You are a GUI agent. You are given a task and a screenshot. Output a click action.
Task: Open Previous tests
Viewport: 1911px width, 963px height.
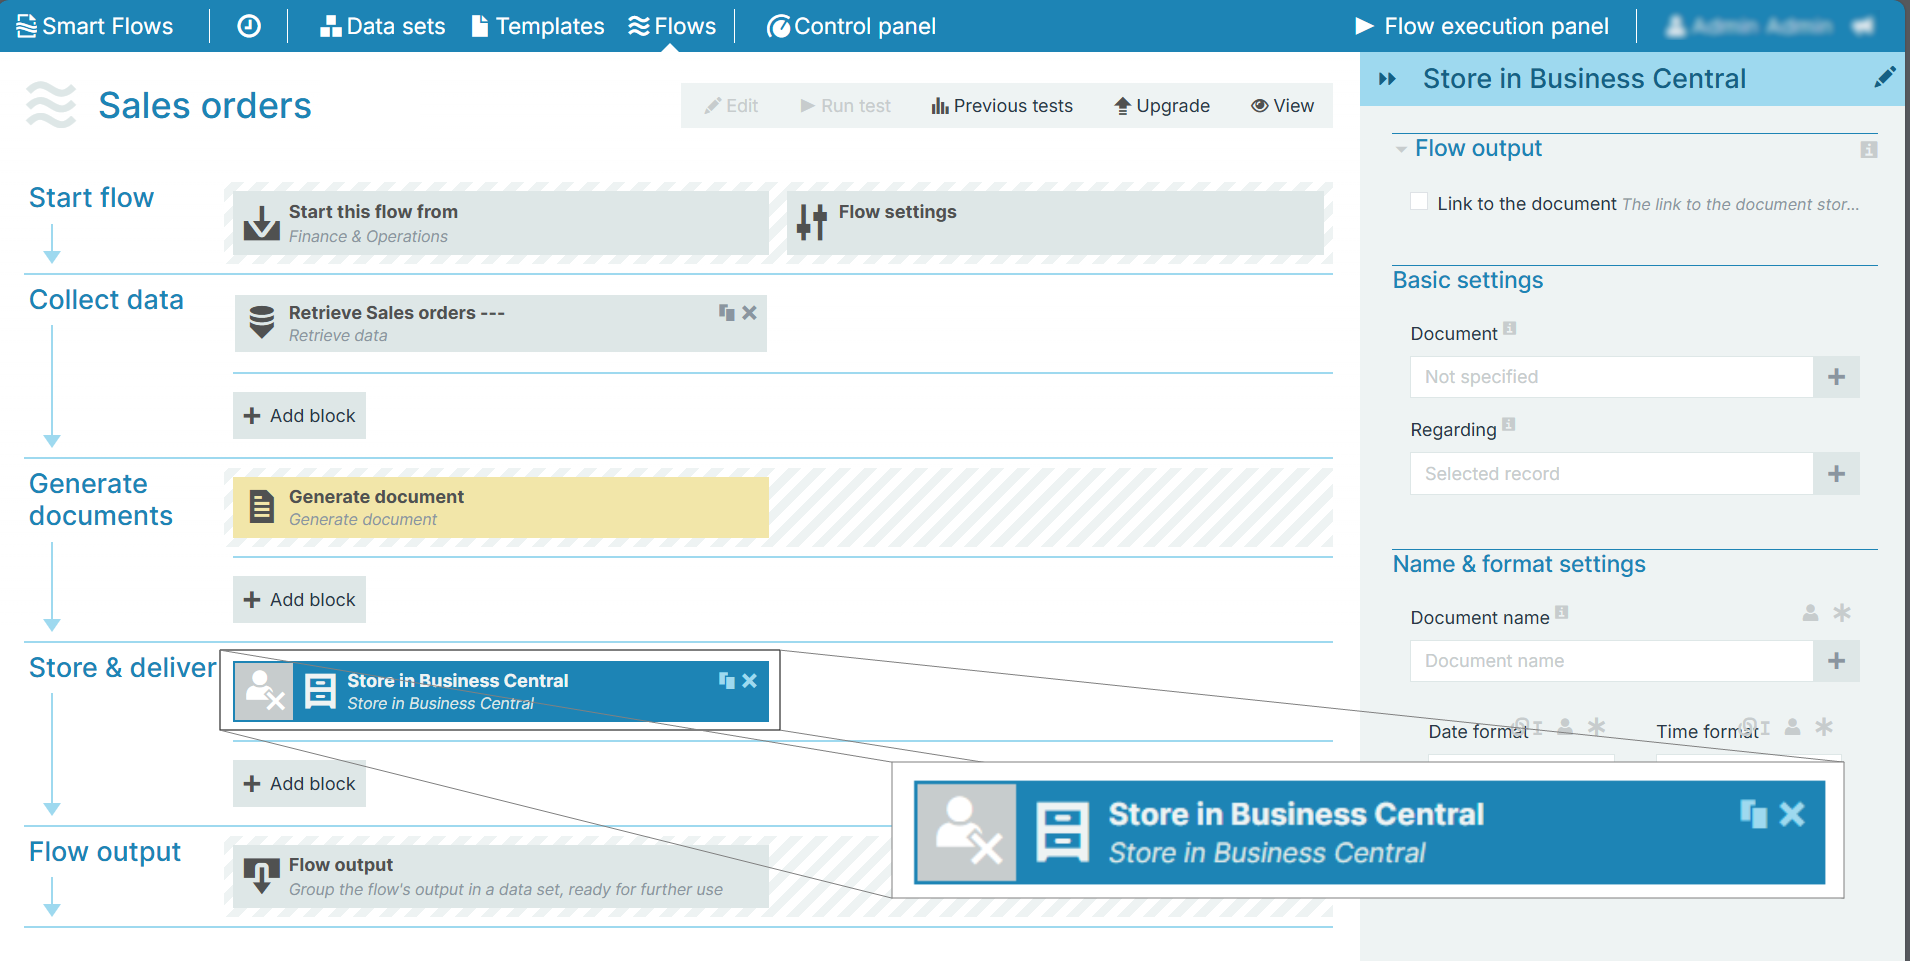coord(1002,106)
